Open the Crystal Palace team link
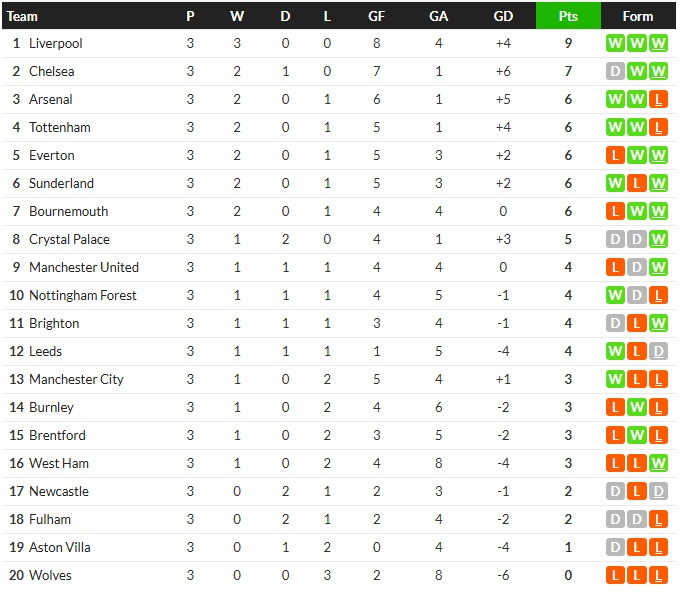Image resolution: width=684 pixels, height=598 pixels. coord(69,239)
